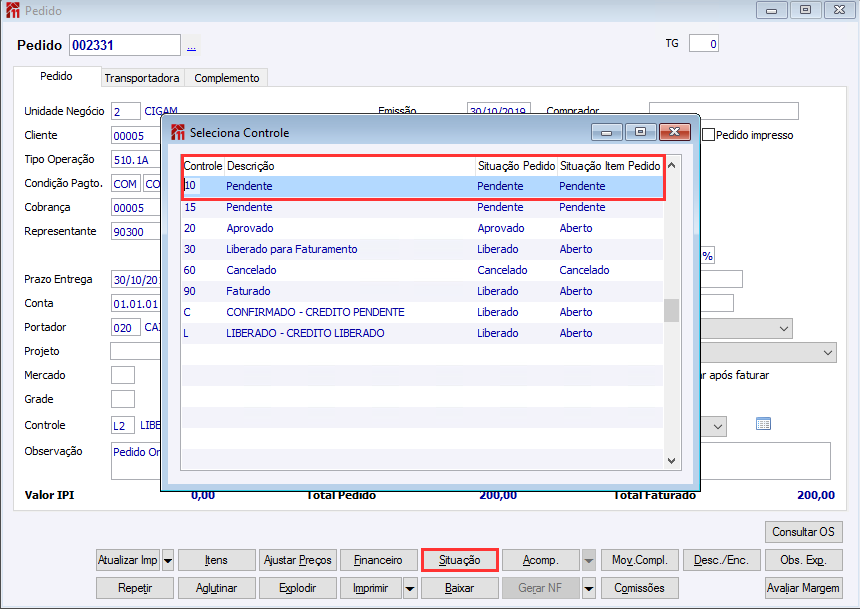Click the control list scrollbar down arrow
860x609 pixels.
coord(672,461)
